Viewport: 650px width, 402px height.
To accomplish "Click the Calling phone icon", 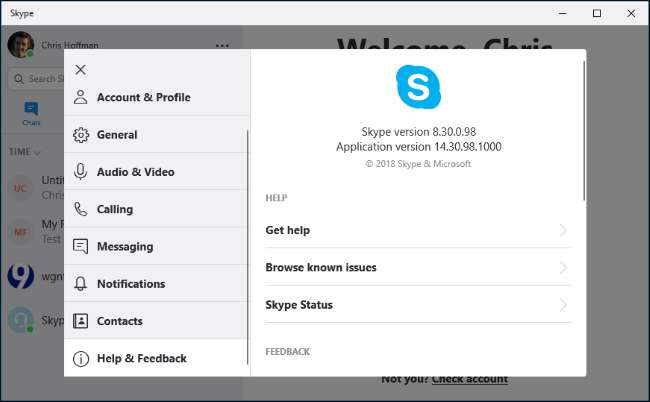I will pyautogui.click(x=80, y=209).
